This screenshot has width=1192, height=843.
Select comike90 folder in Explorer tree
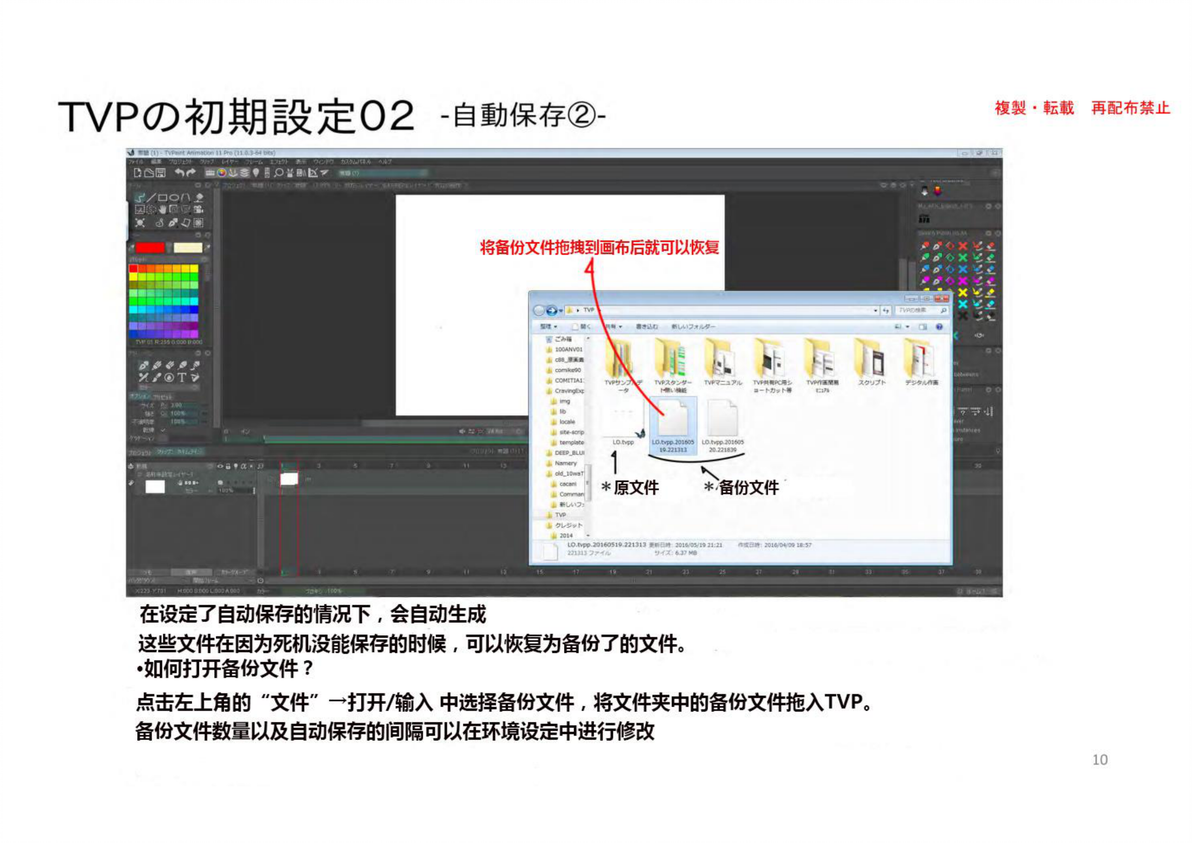coord(563,370)
